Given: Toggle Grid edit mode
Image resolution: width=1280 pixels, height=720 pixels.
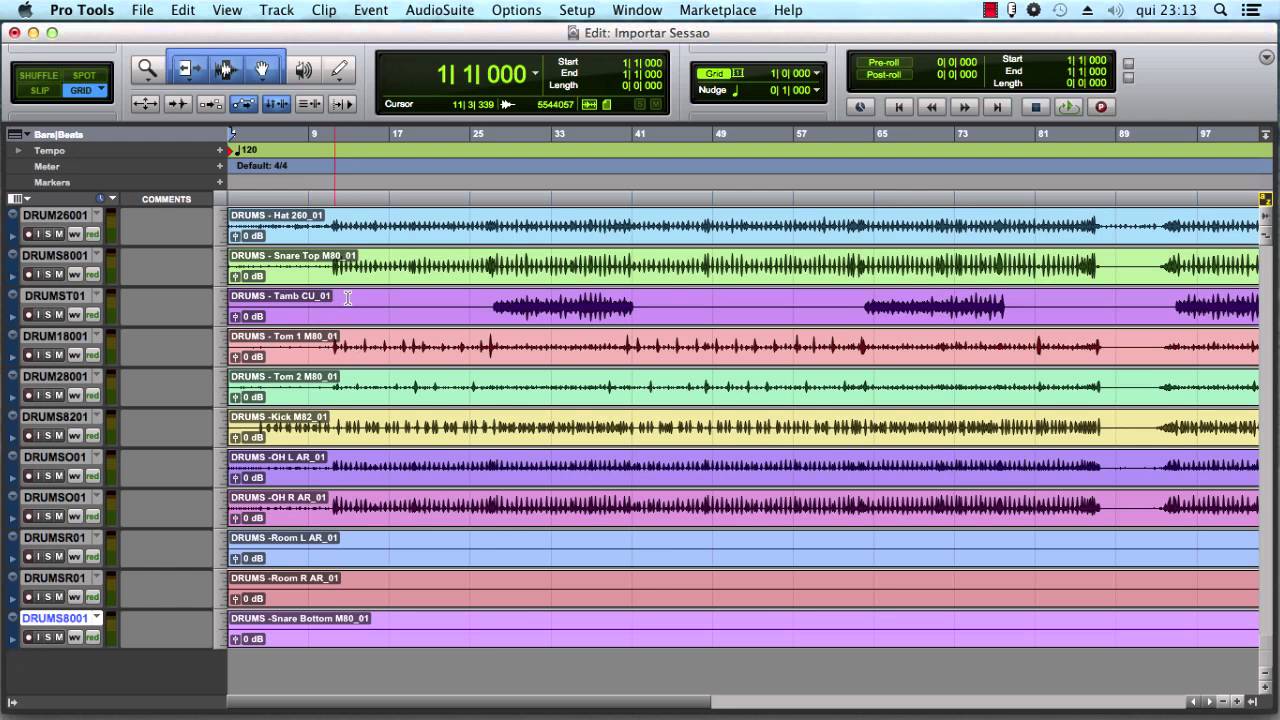Looking at the screenshot, I should [x=84, y=90].
